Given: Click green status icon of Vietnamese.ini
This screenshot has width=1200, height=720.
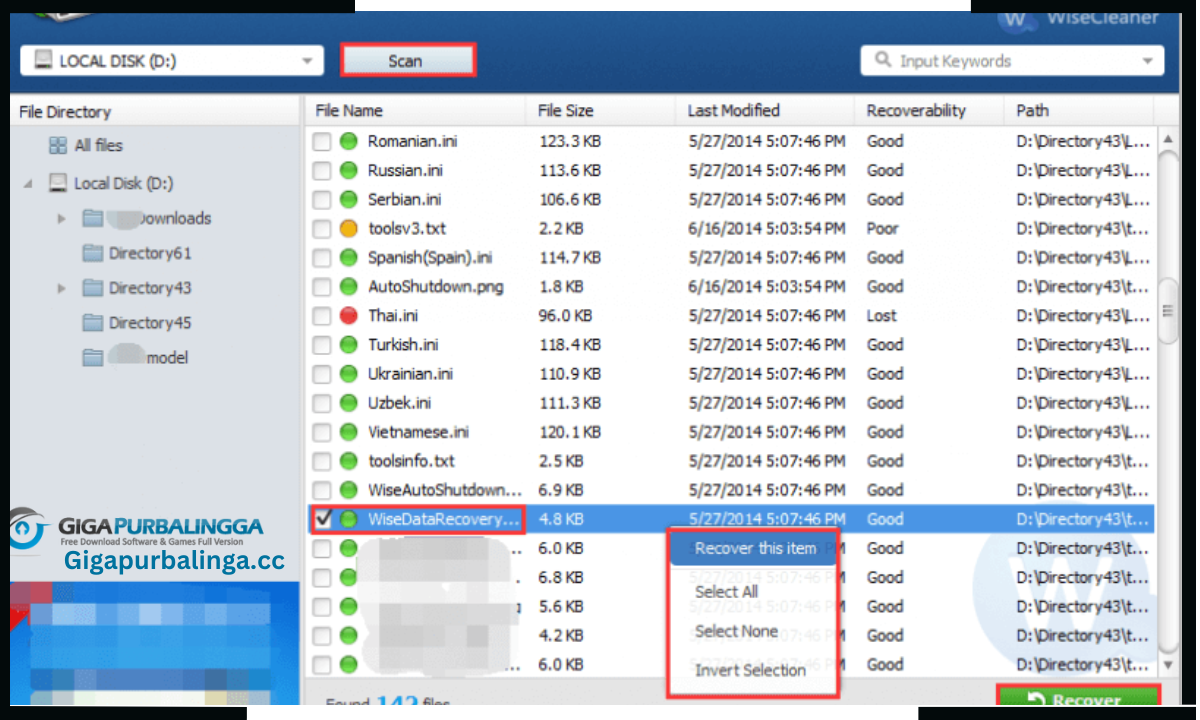Looking at the screenshot, I should 348,432.
